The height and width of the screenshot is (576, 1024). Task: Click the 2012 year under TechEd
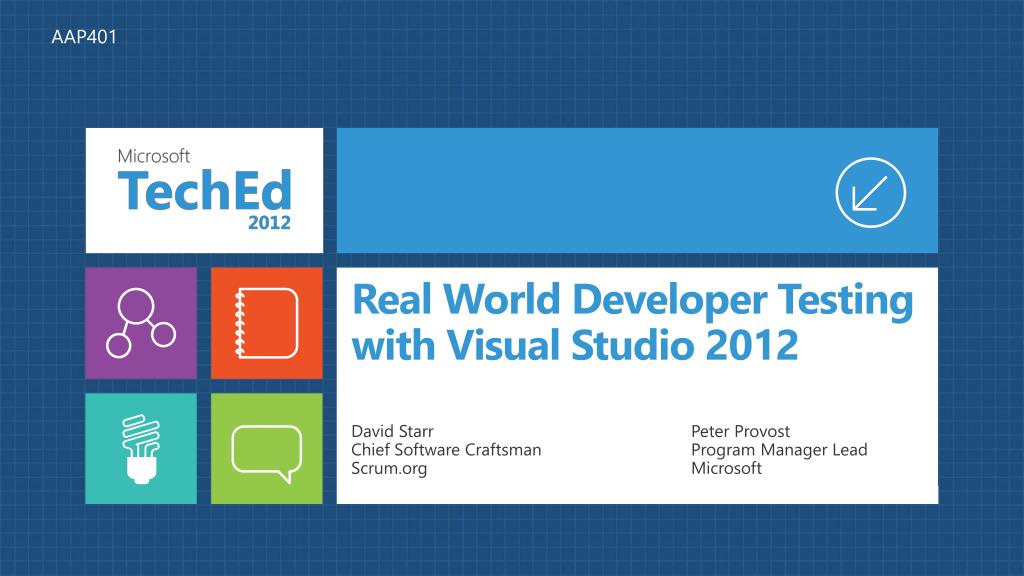pyautogui.click(x=269, y=223)
